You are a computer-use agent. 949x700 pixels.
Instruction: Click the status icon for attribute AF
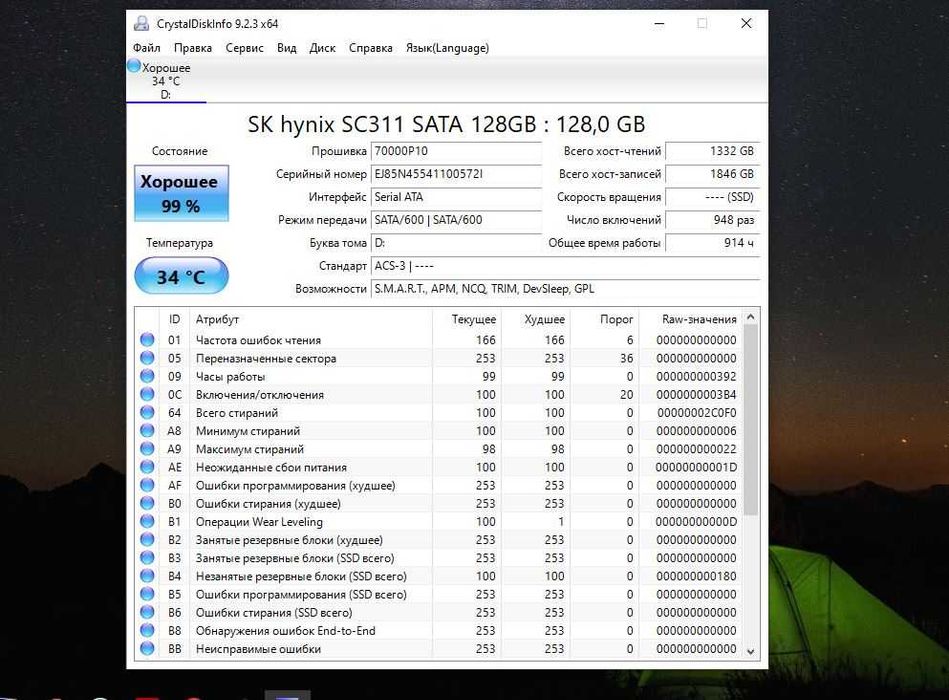[147, 485]
